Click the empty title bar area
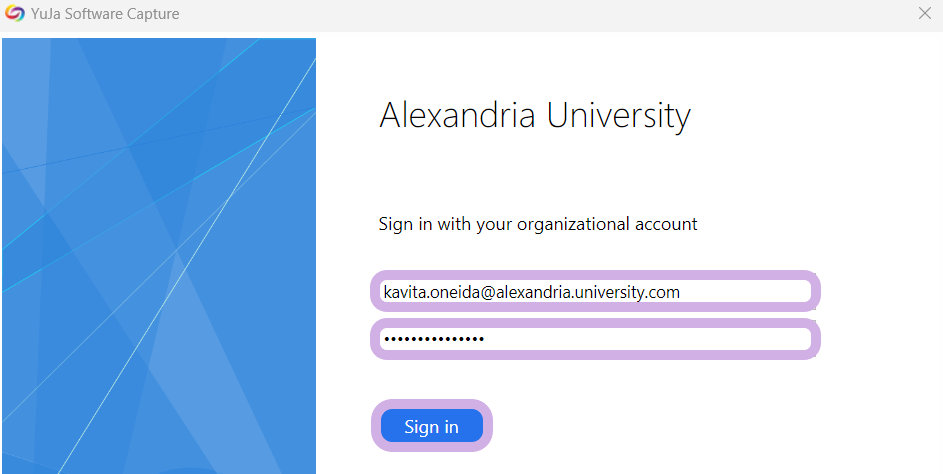This screenshot has width=943, height=474. click(541, 13)
